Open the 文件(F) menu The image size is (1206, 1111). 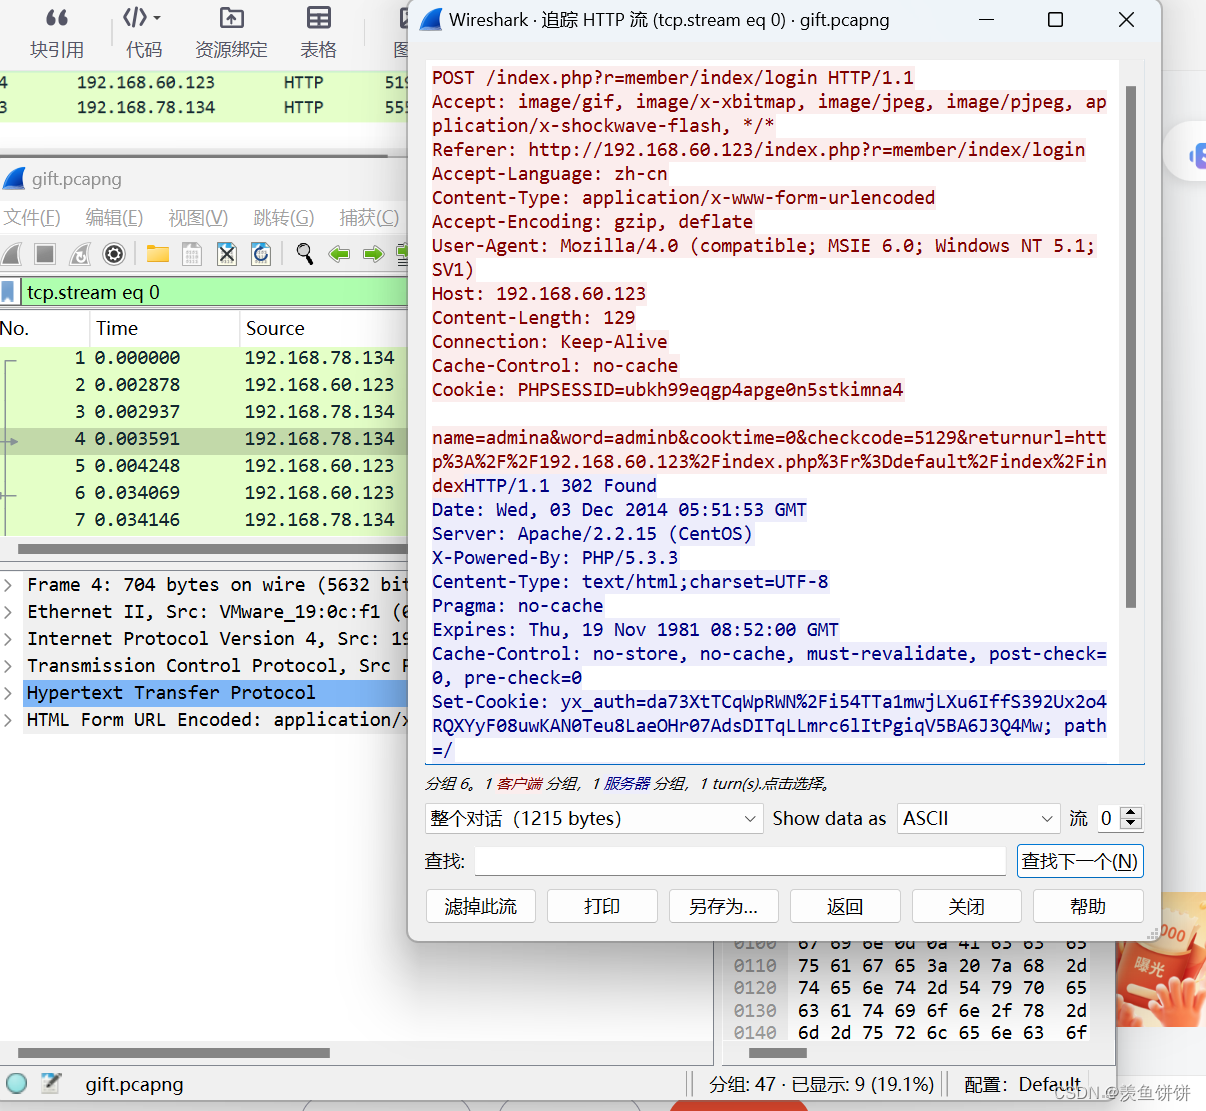(x=31, y=218)
